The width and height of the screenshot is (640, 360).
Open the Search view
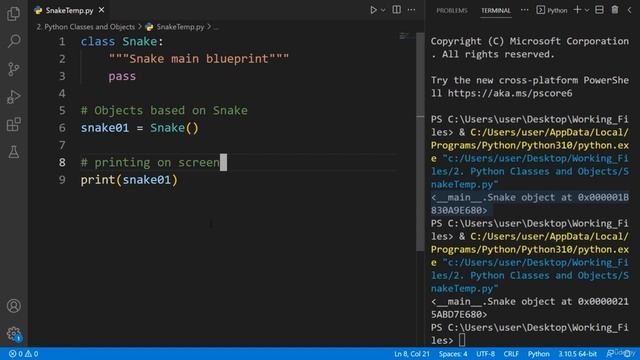[13, 41]
